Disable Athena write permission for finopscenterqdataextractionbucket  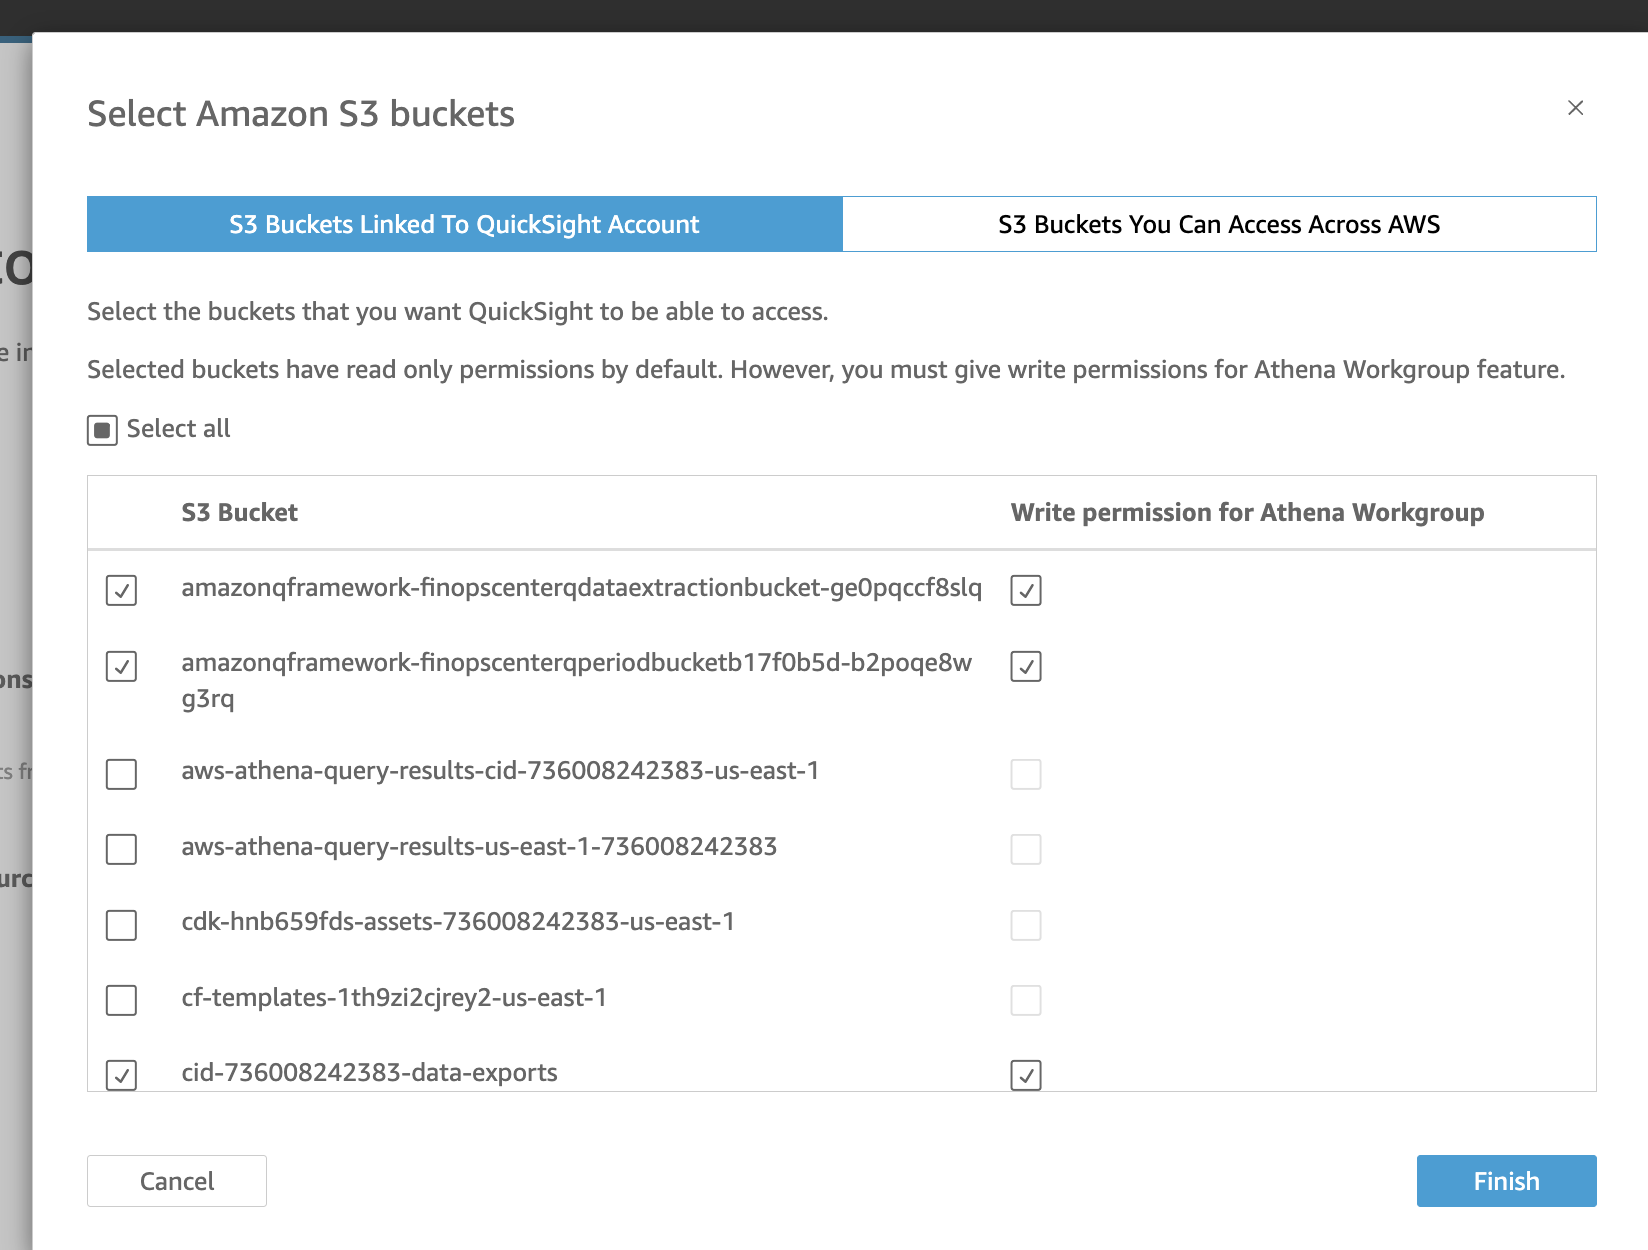click(1026, 590)
